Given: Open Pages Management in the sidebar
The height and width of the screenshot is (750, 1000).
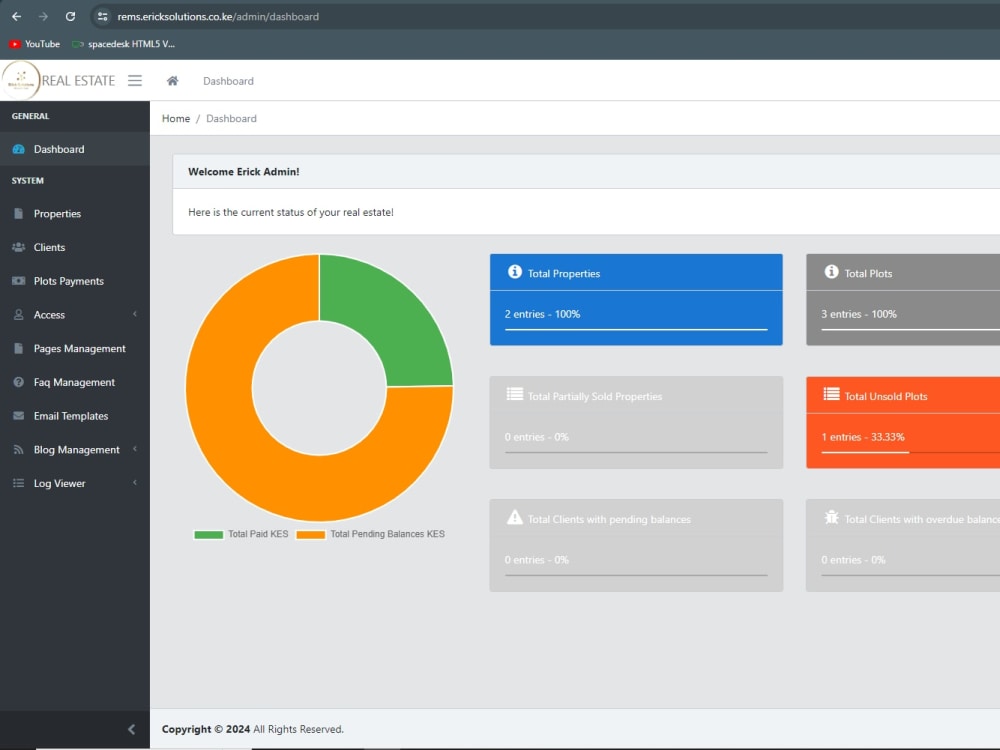Looking at the screenshot, I should (75, 349).
